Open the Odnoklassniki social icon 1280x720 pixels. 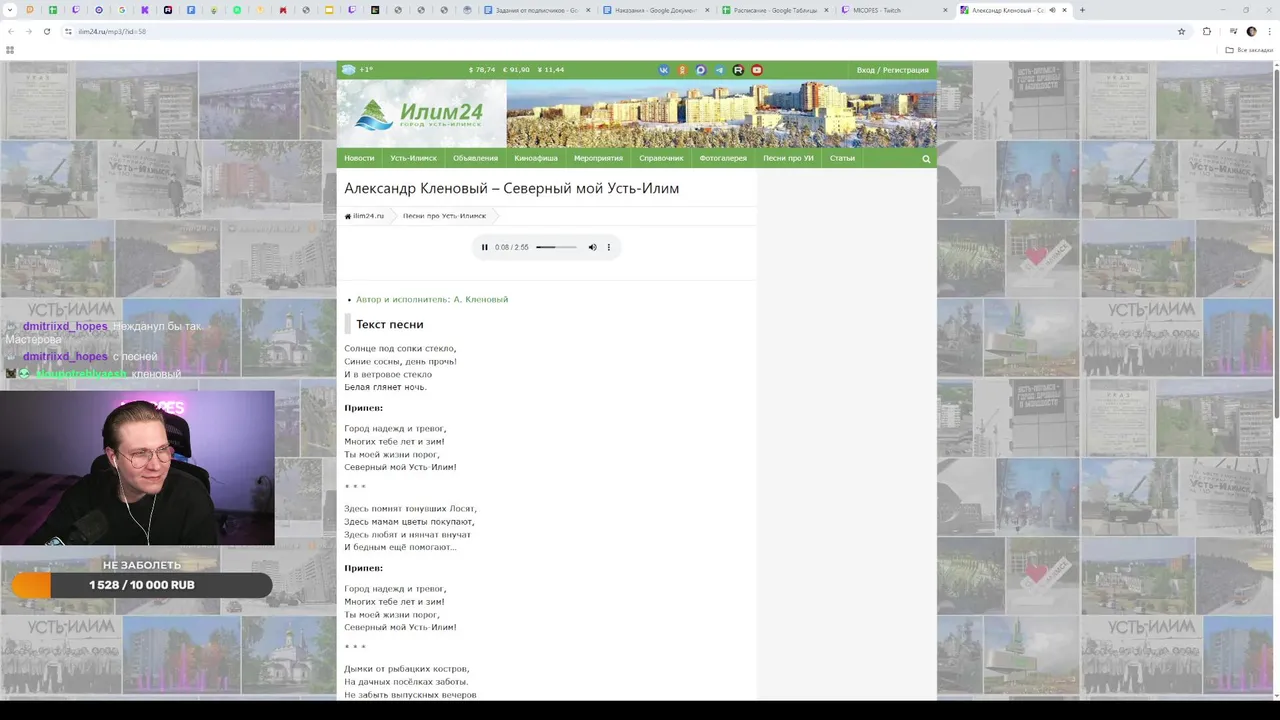click(682, 70)
